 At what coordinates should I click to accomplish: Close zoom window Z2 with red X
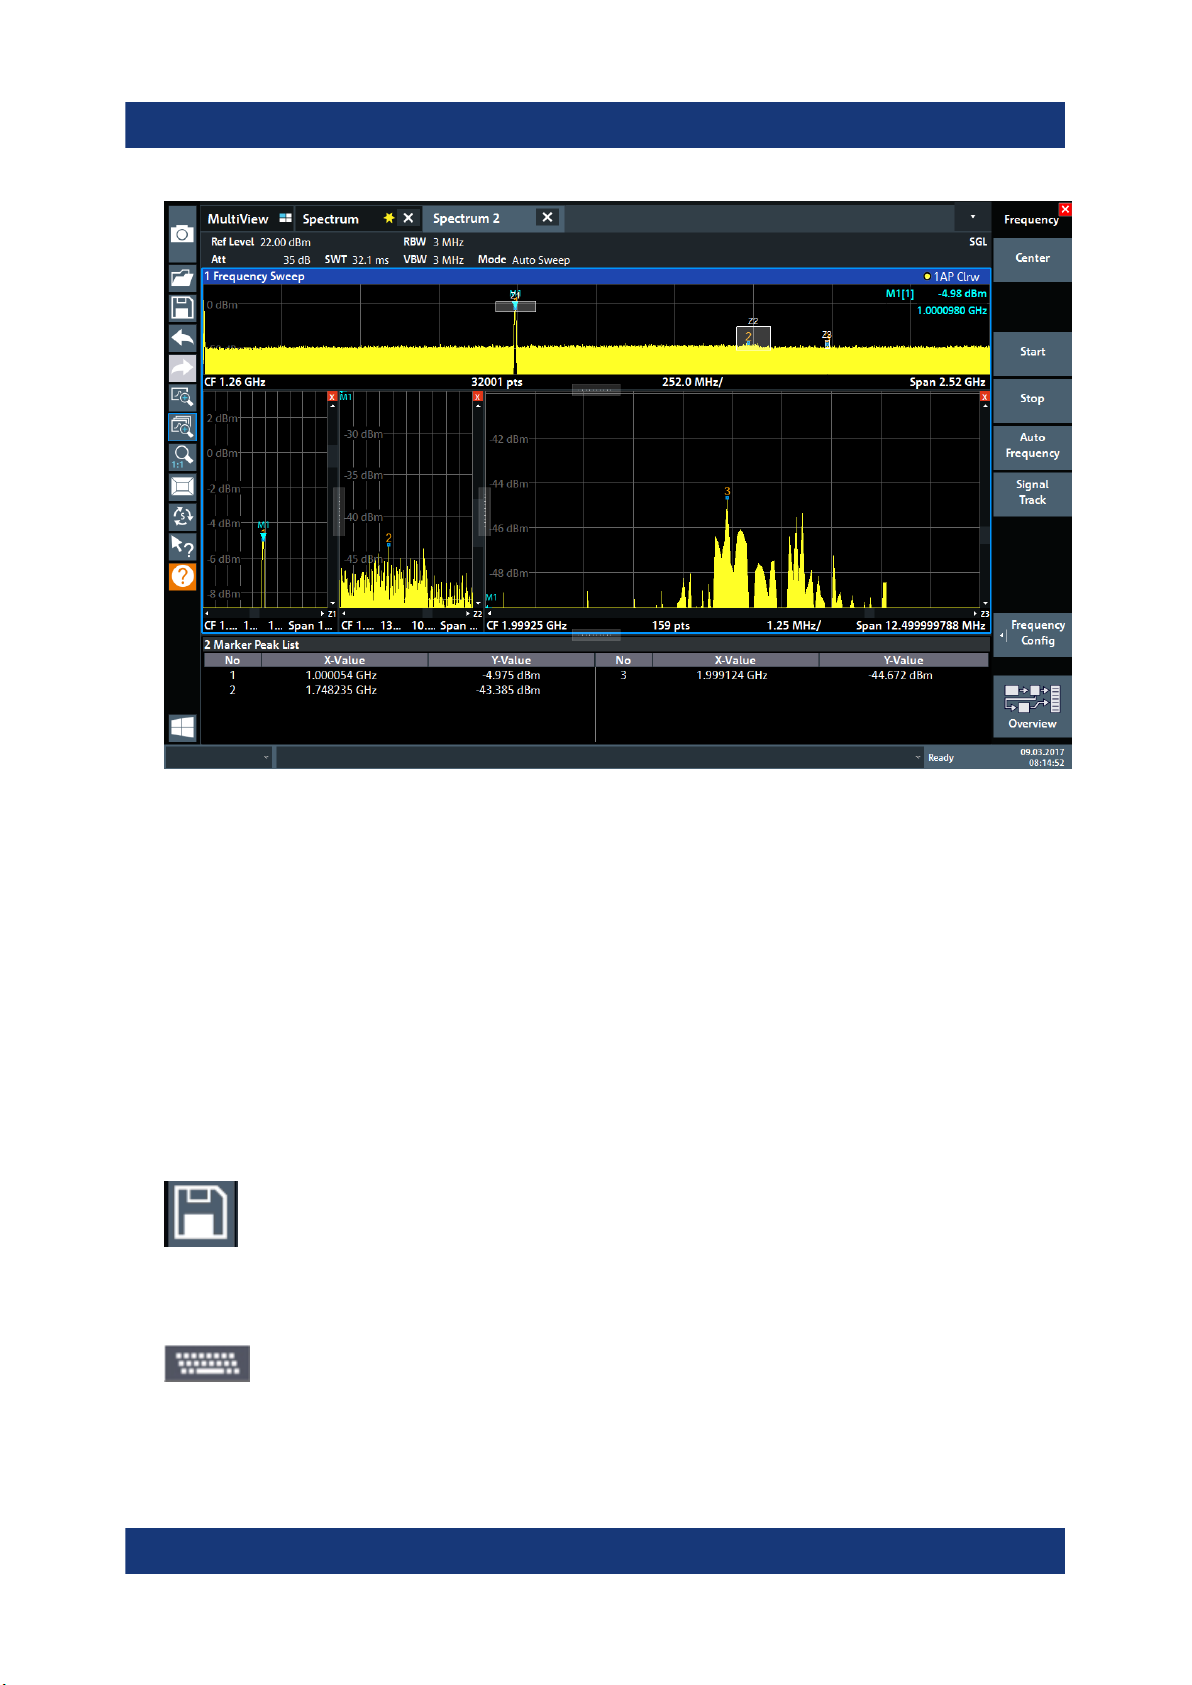[x=478, y=397]
